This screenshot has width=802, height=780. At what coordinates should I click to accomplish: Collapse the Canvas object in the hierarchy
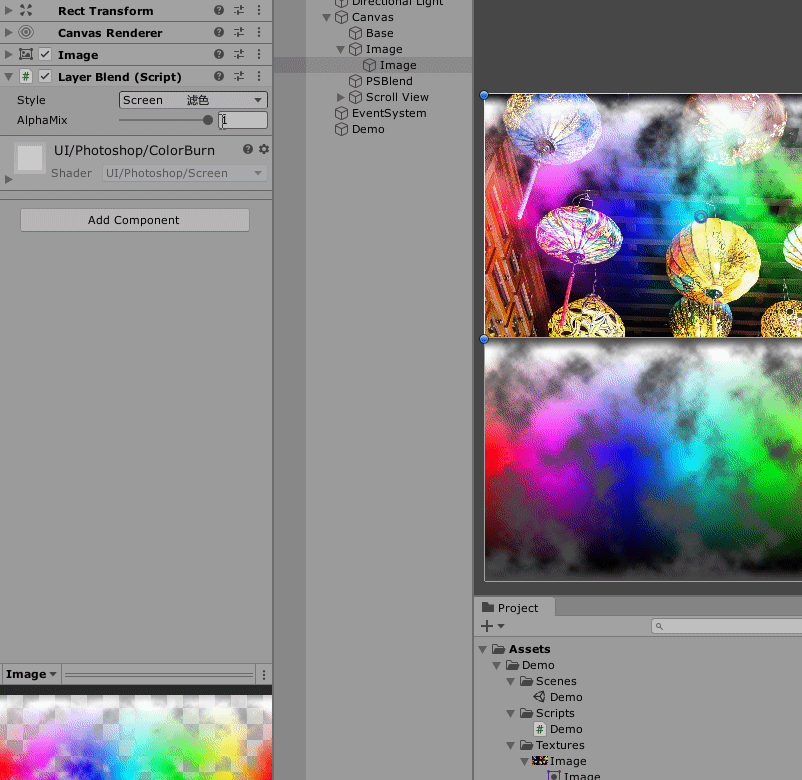click(326, 17)
